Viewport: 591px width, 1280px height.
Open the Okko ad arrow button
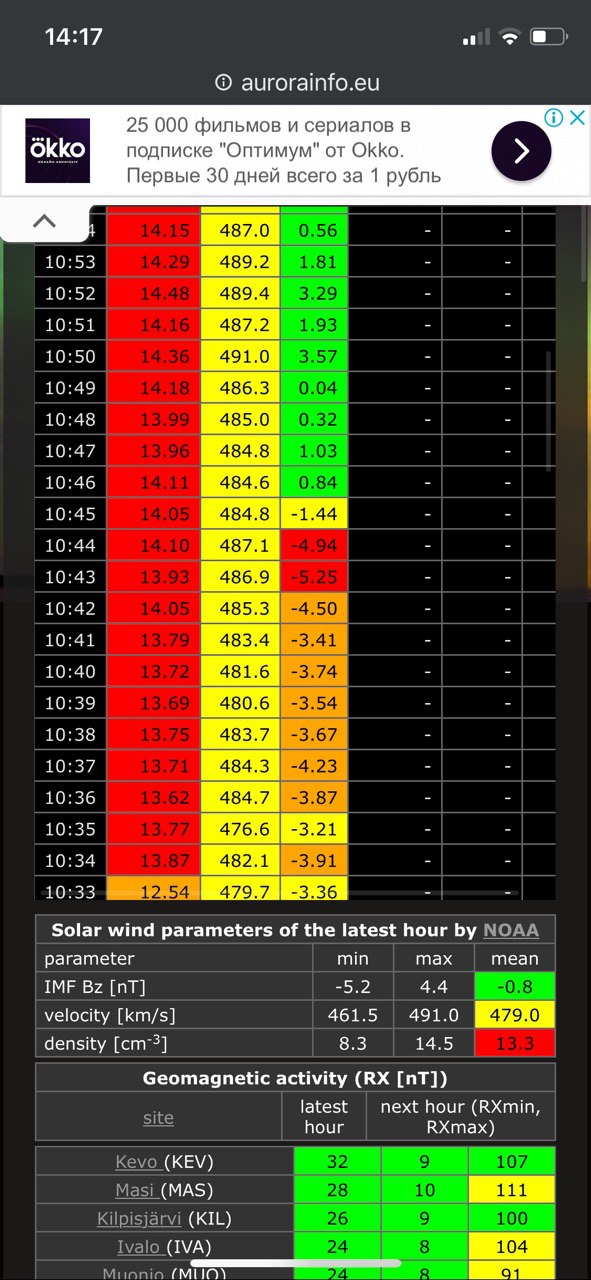[x=521, y=151]
